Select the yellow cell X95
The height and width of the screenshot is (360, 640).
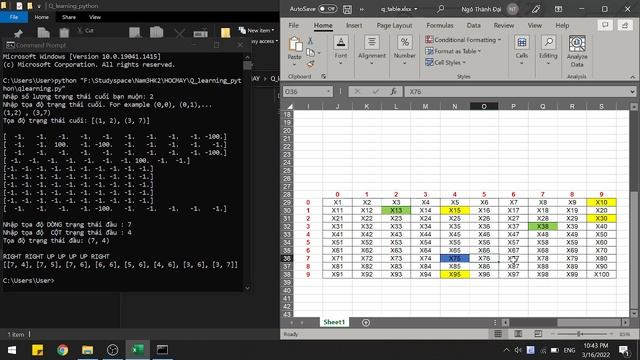(455, 274)
